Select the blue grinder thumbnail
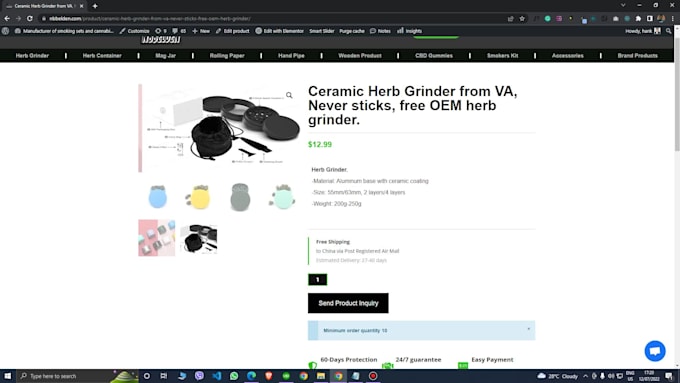Screen dimensions: 680x383 click(157, 197)
